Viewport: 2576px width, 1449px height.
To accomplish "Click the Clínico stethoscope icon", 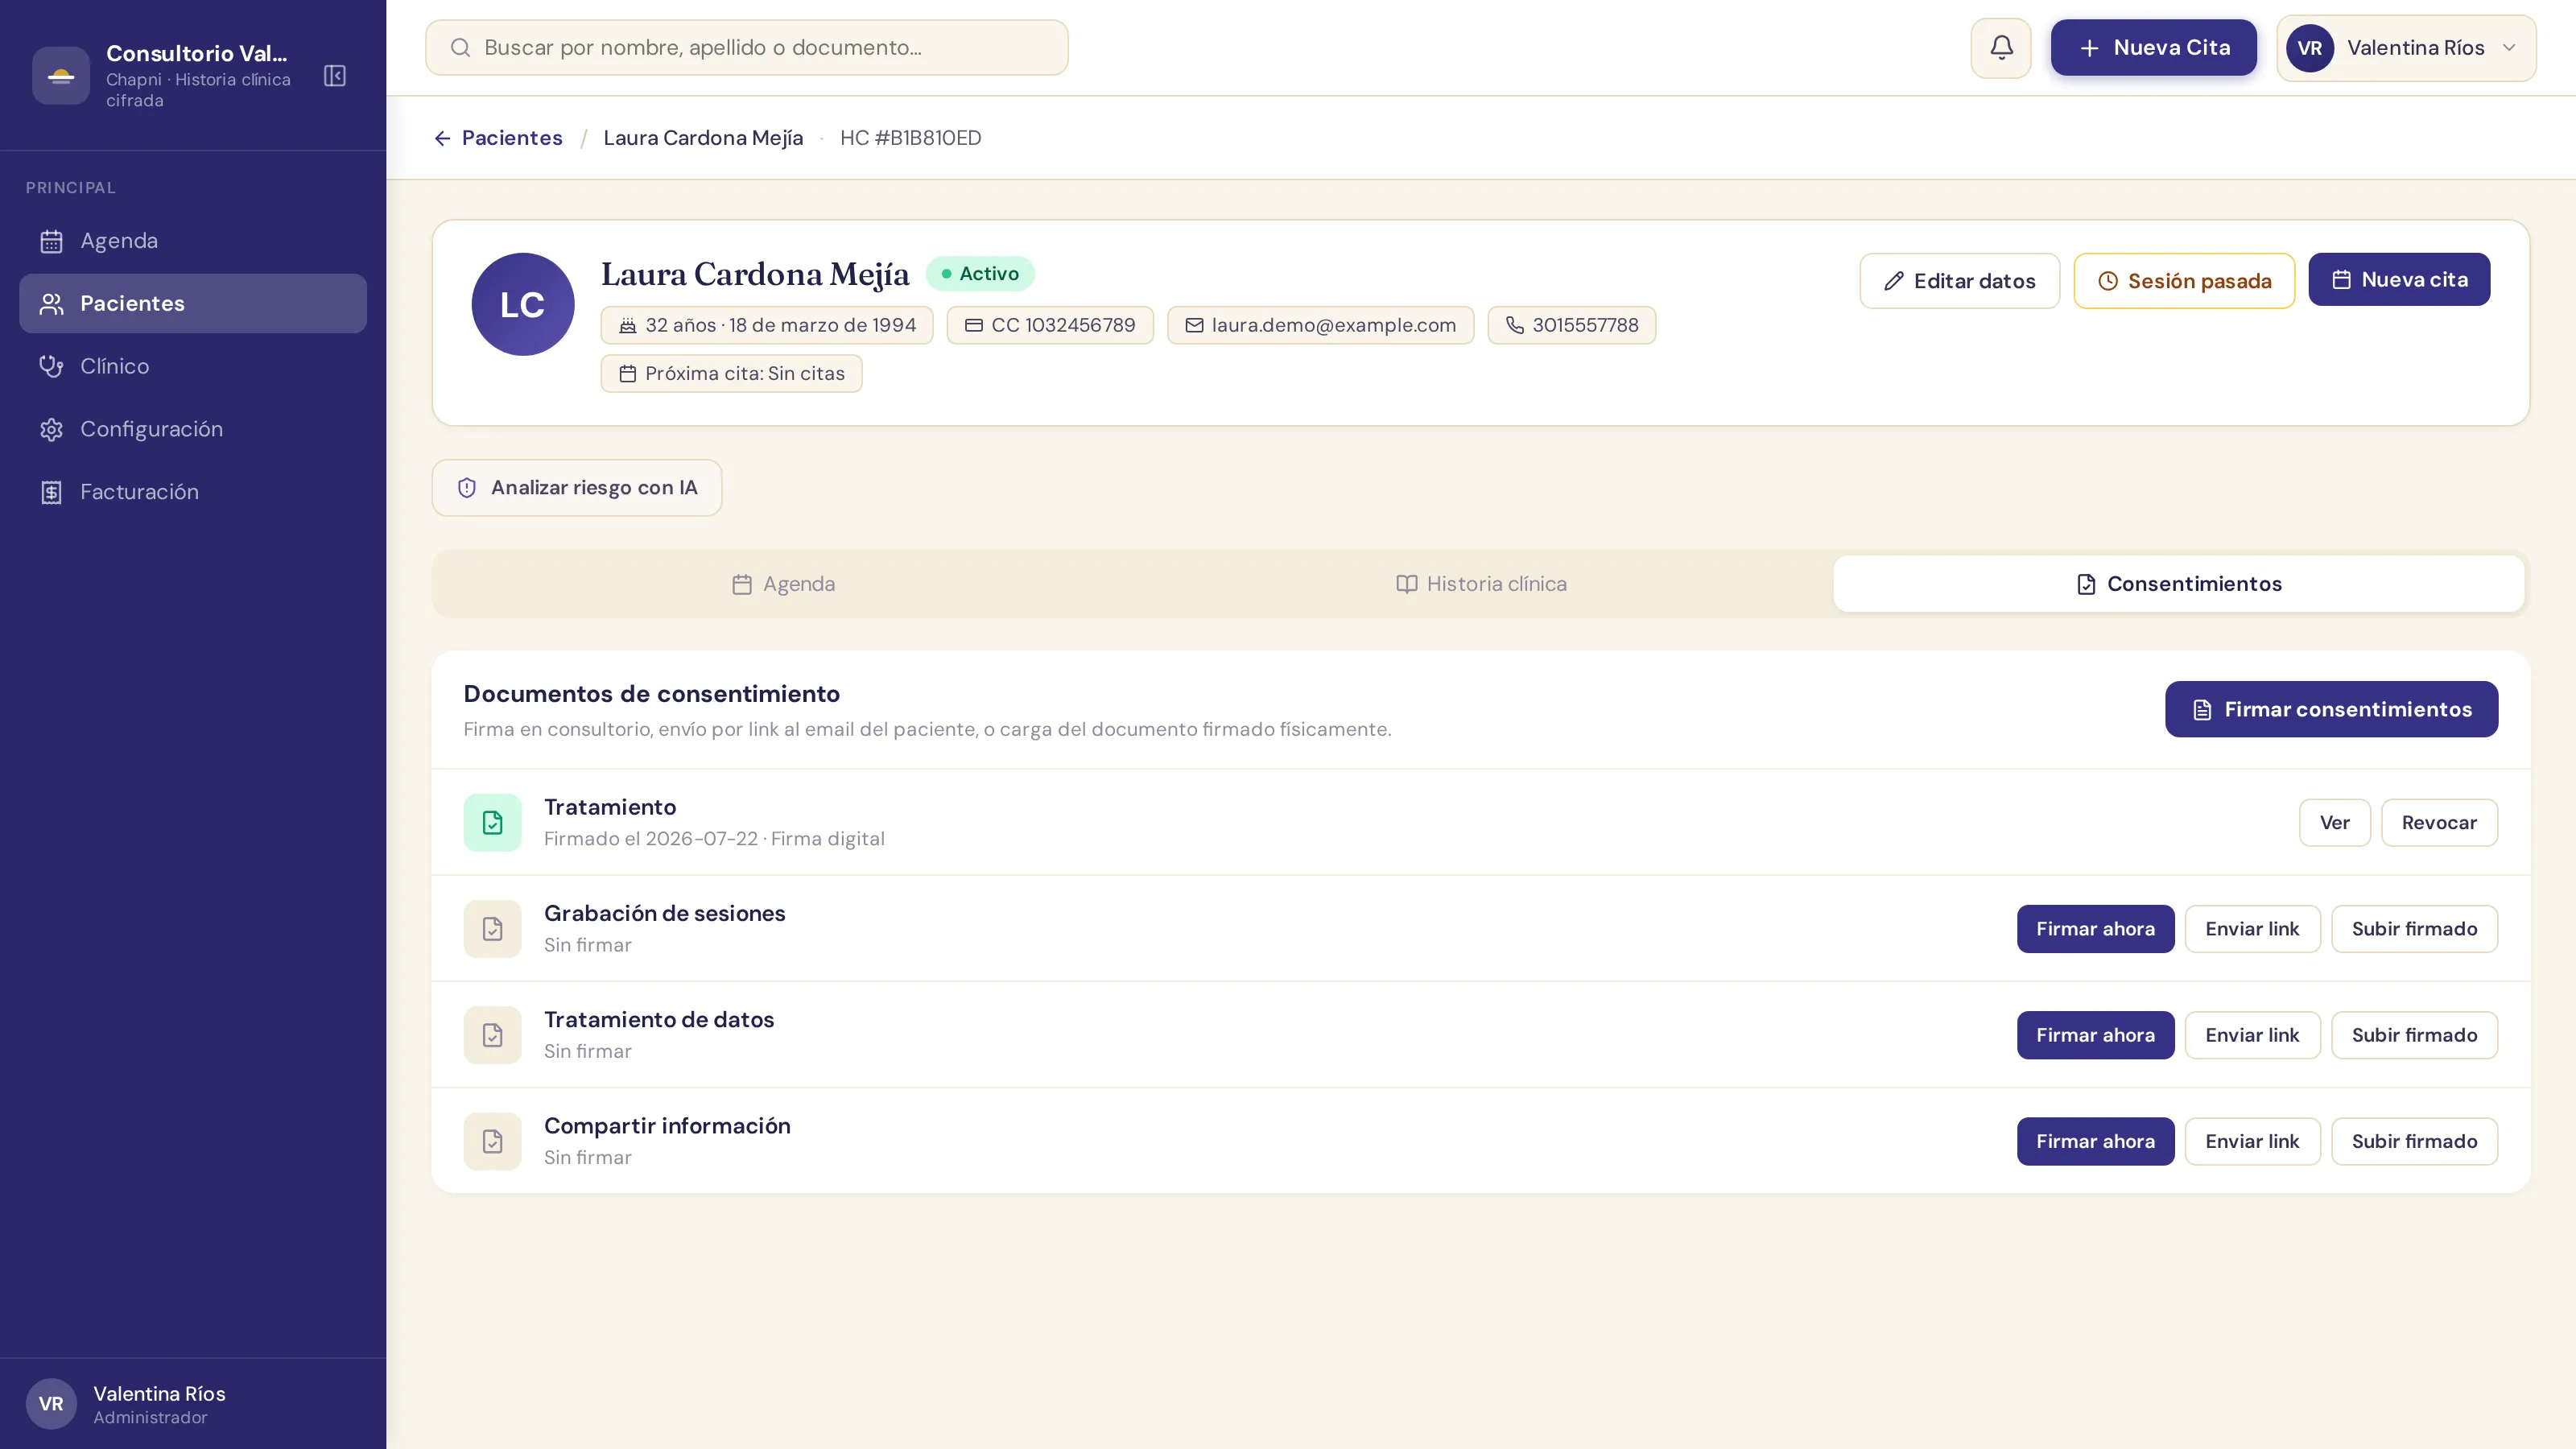I will [x=51, y=366].
